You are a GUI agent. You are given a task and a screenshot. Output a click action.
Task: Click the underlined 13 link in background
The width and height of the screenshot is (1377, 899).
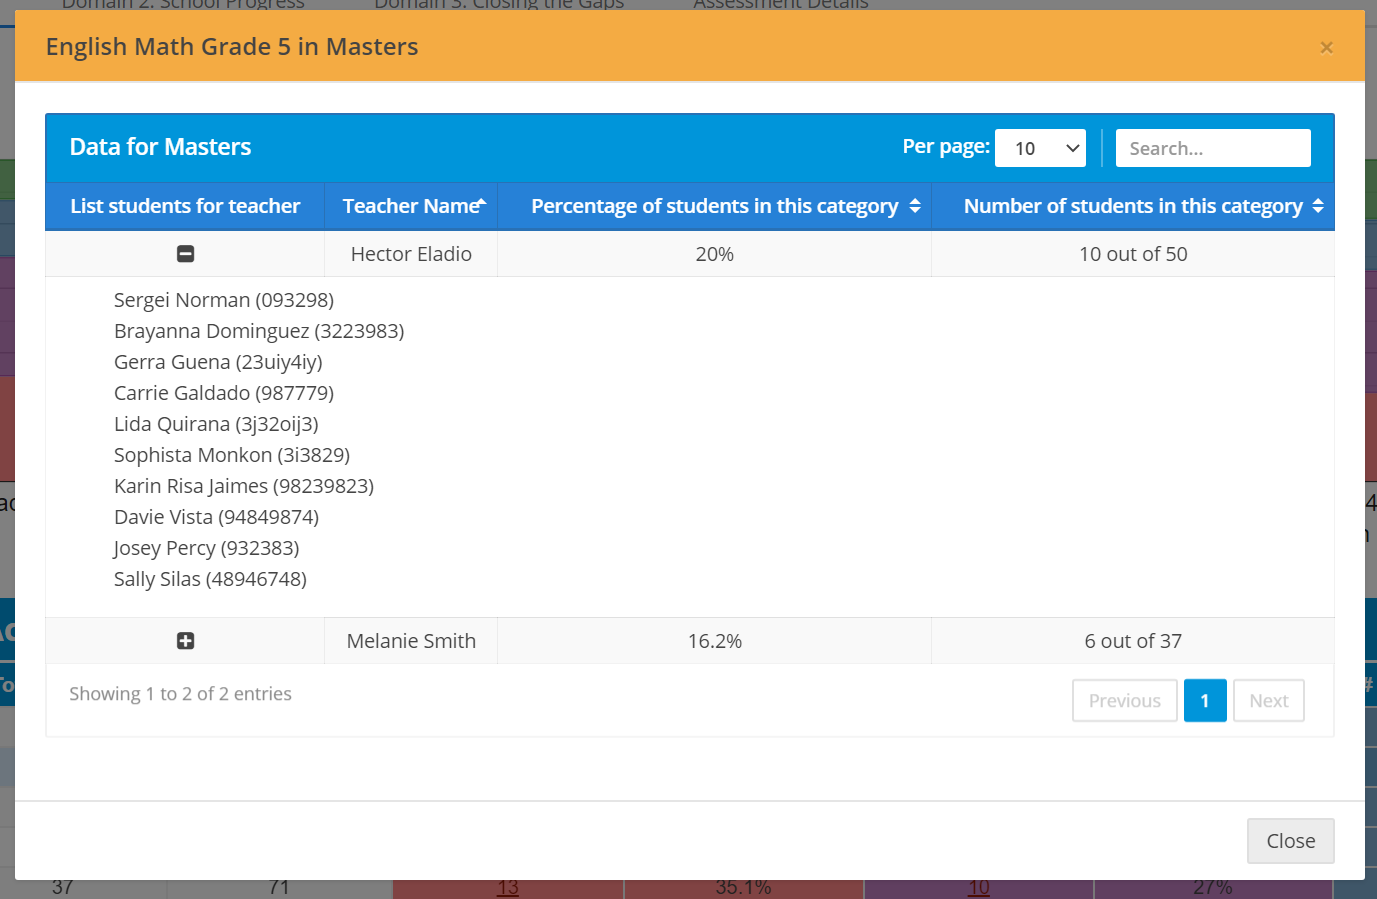pos(508,888)
